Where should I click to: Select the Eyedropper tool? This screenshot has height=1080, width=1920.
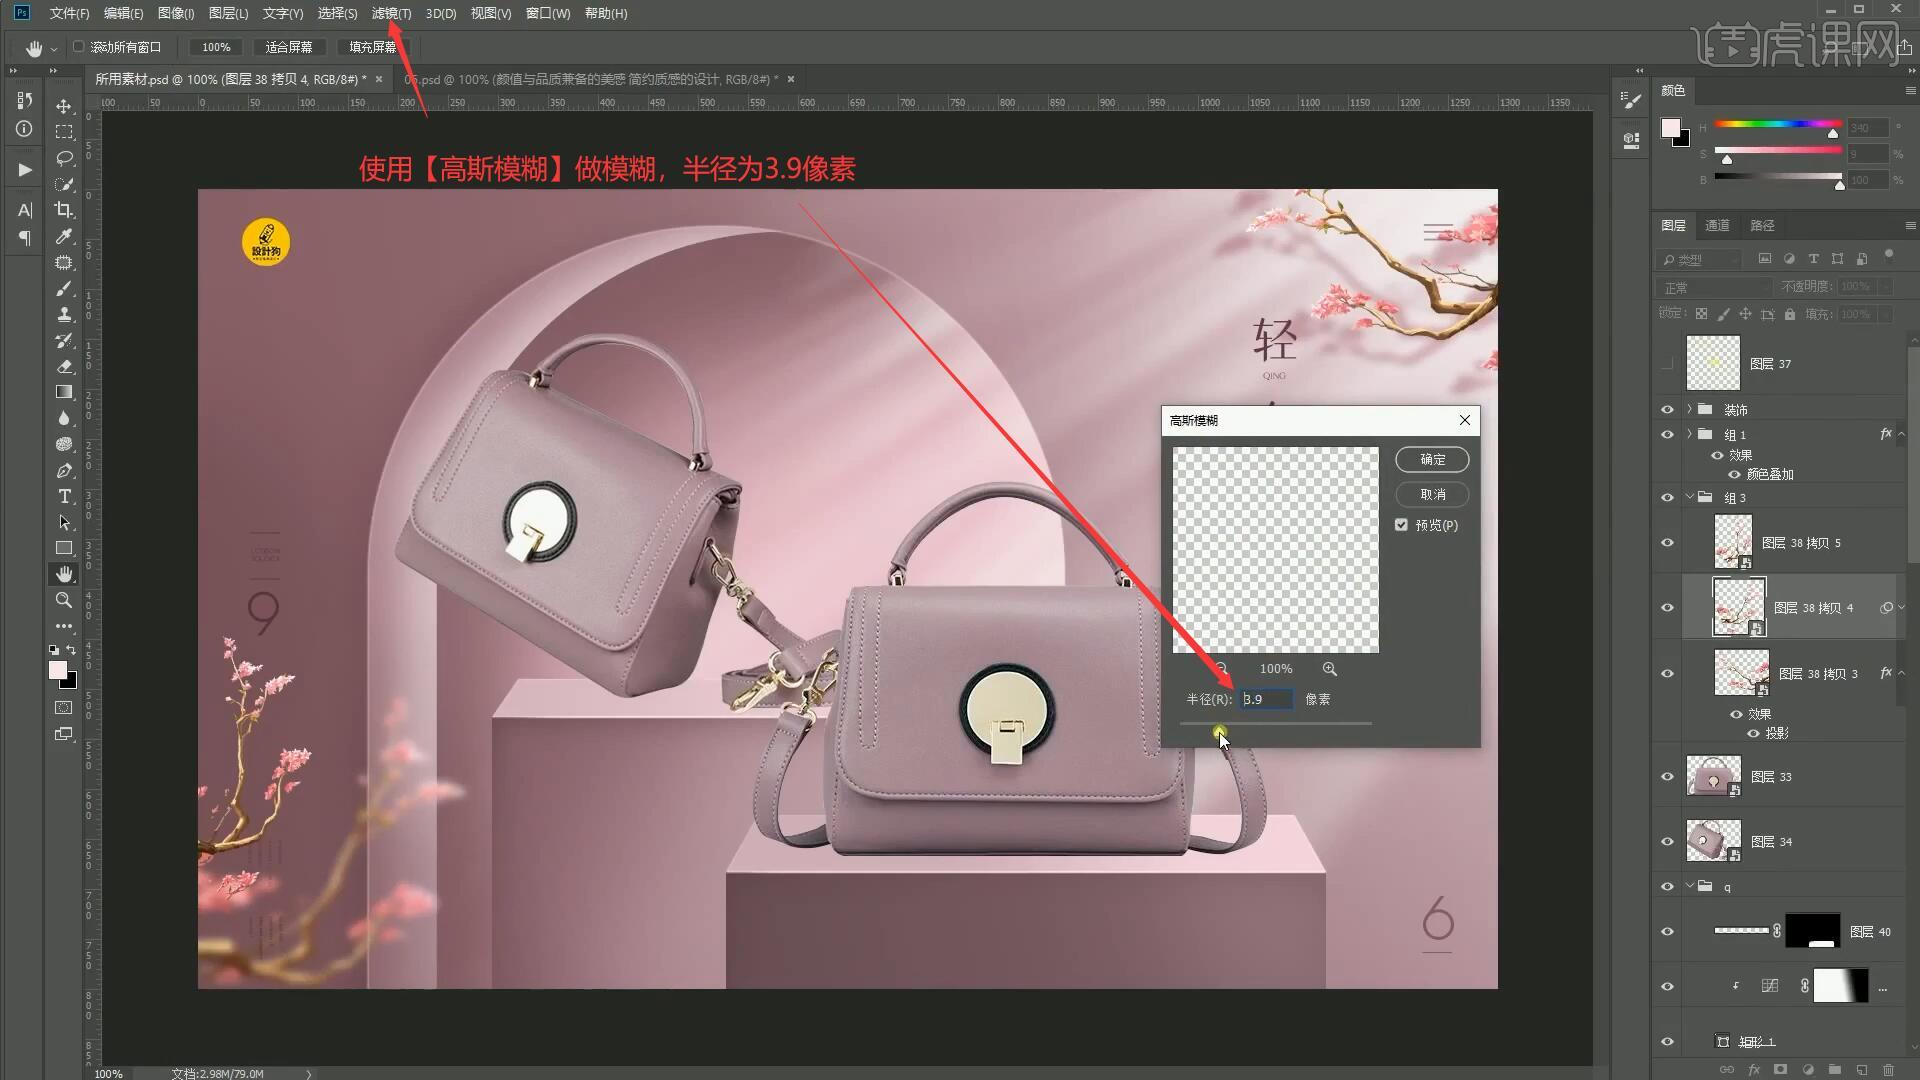point(64,236)
